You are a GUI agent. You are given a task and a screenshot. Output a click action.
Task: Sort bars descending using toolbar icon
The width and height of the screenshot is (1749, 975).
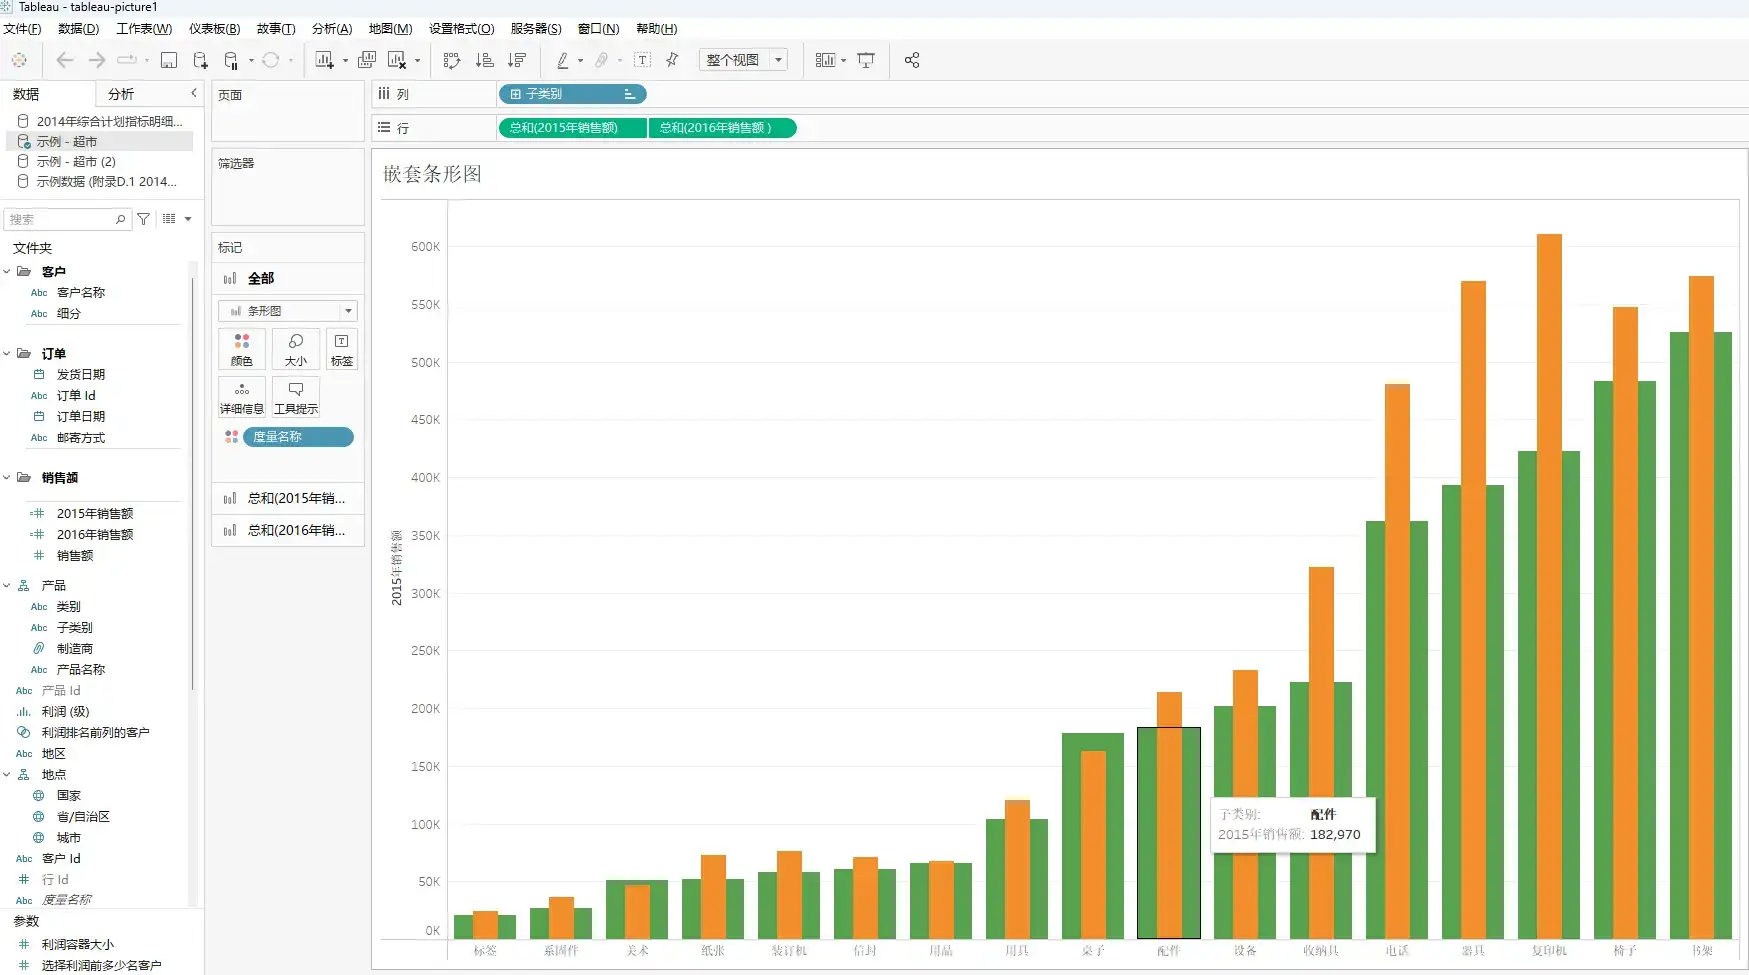517,61
